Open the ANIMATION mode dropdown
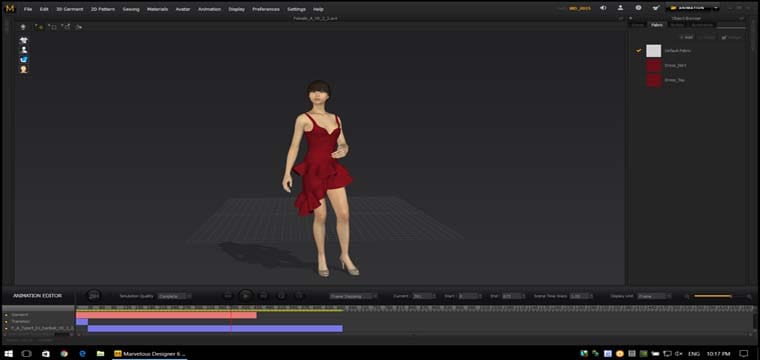This screenshot has height=360, width=760. click(693, 8)
